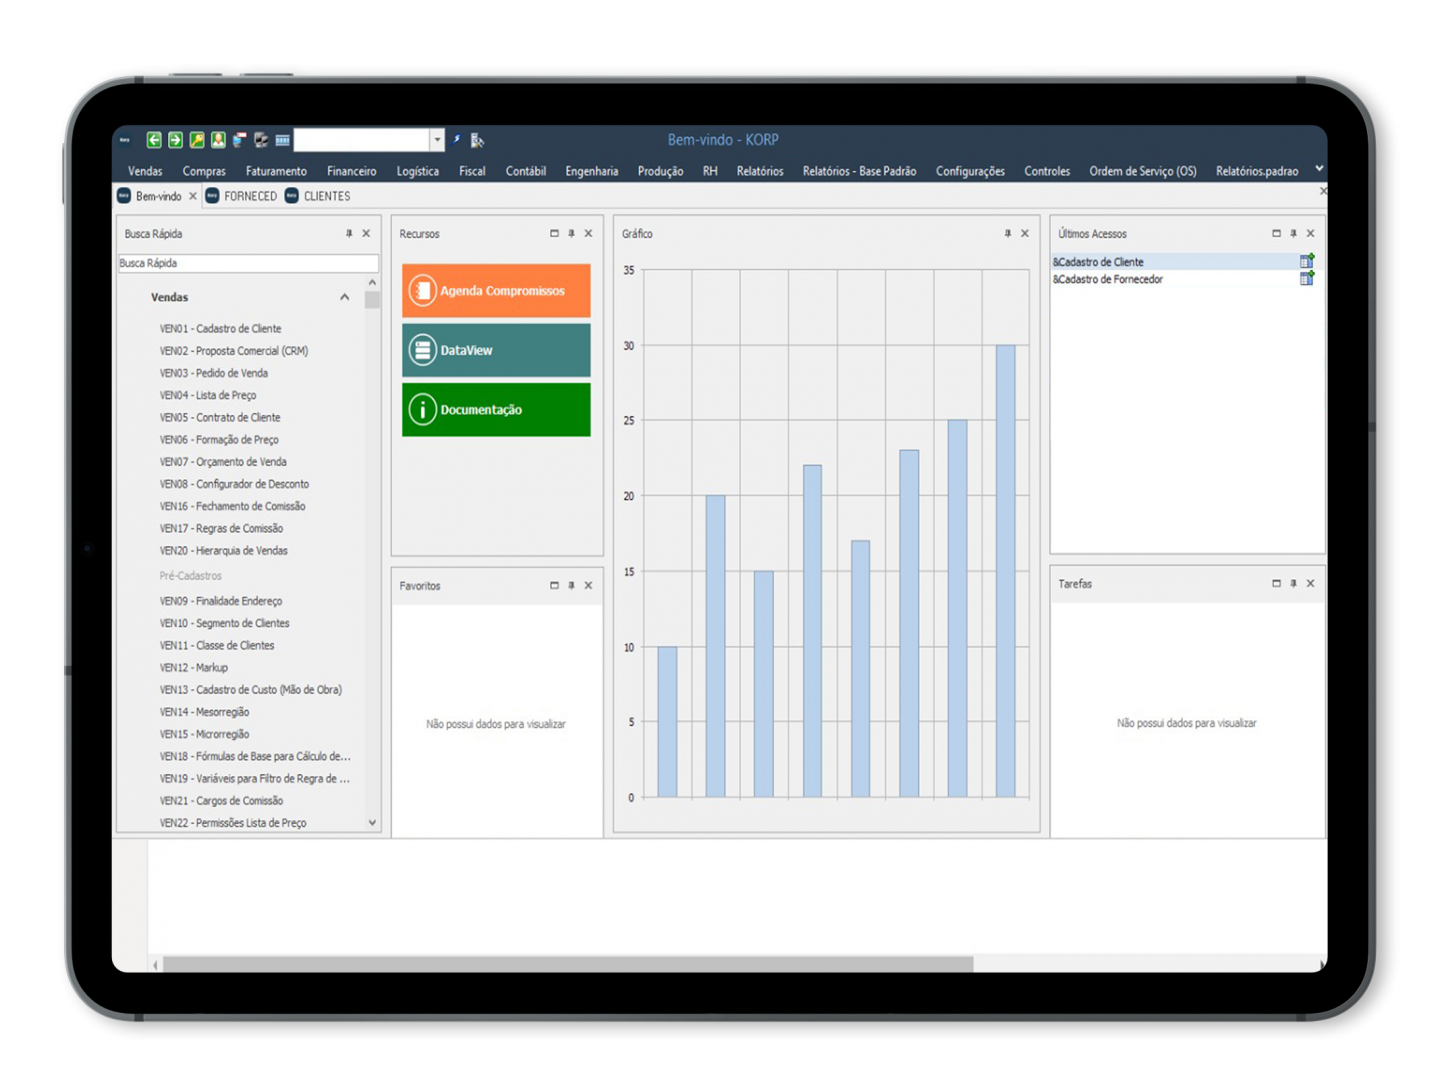Click the green forward arrow toolbar icon
The width and height of the screenshot is (1440, 1073).
pos(175,140)
